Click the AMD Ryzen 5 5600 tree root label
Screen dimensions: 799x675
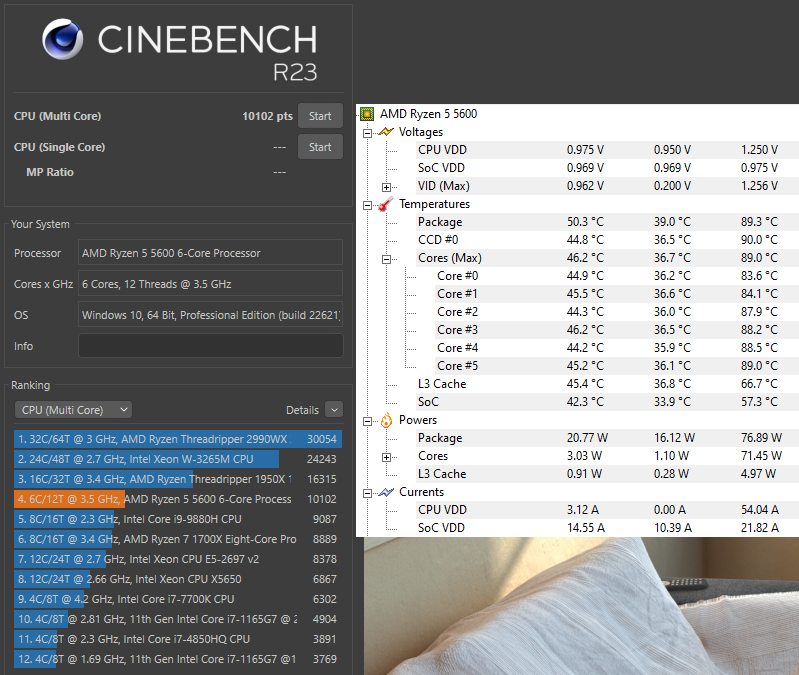pyautogui.click(x=429, y=114)
